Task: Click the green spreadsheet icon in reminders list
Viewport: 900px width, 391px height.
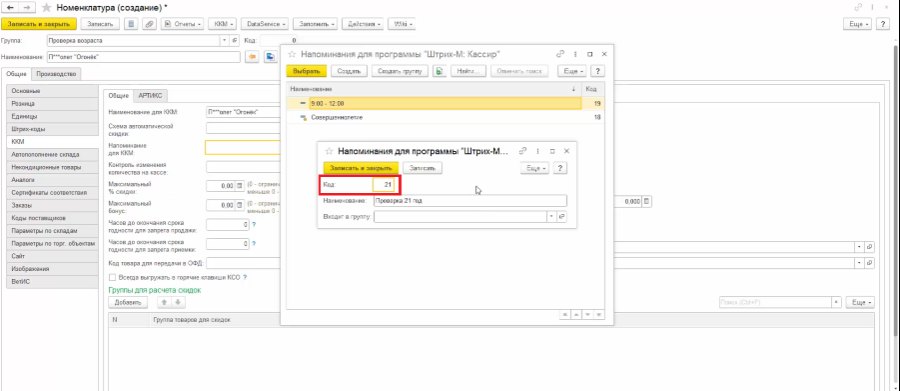Action: click(440, 71)
